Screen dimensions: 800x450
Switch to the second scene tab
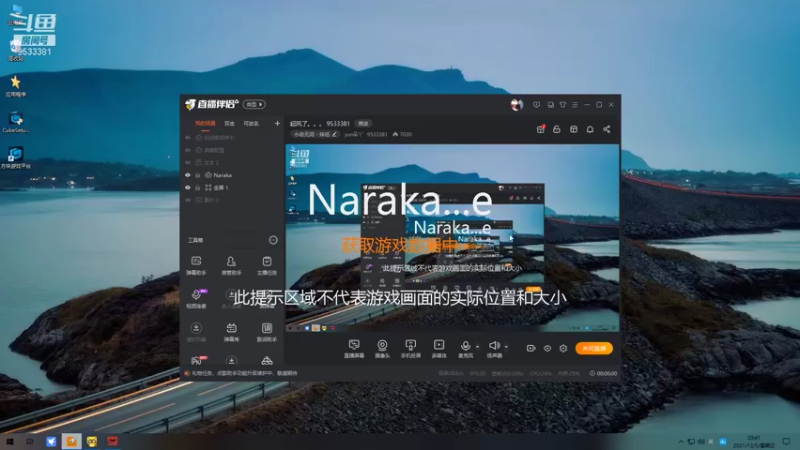click(230, 123)
